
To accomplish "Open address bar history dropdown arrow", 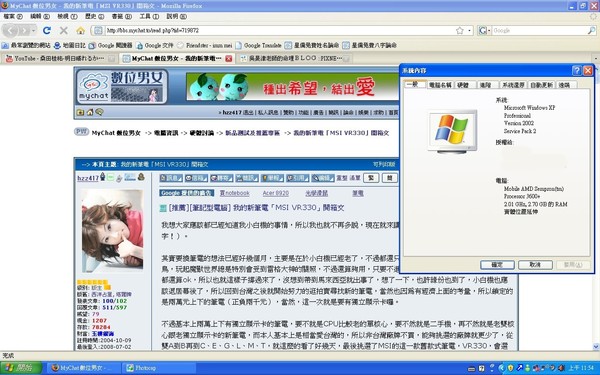I will pos(470,30).
